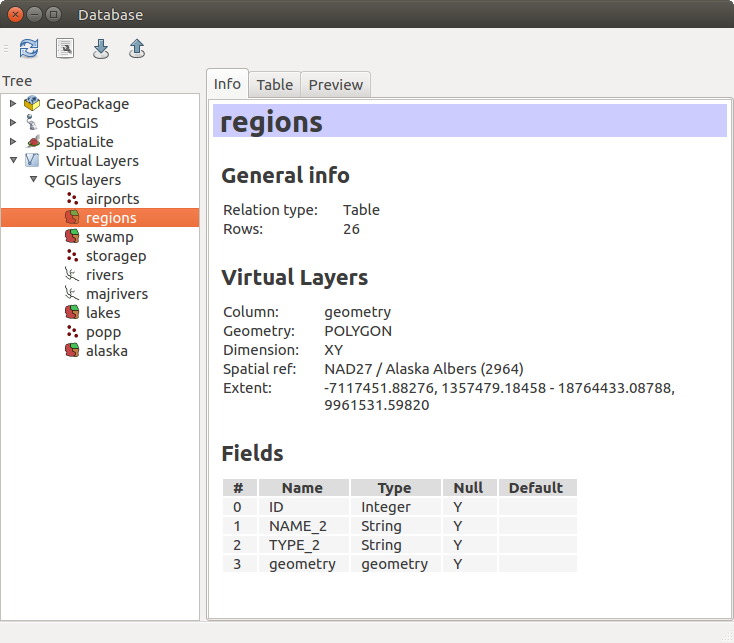Click the GeoPackage provider icon
Viewport: 734px width, 643px height.
tap(33, 104)
